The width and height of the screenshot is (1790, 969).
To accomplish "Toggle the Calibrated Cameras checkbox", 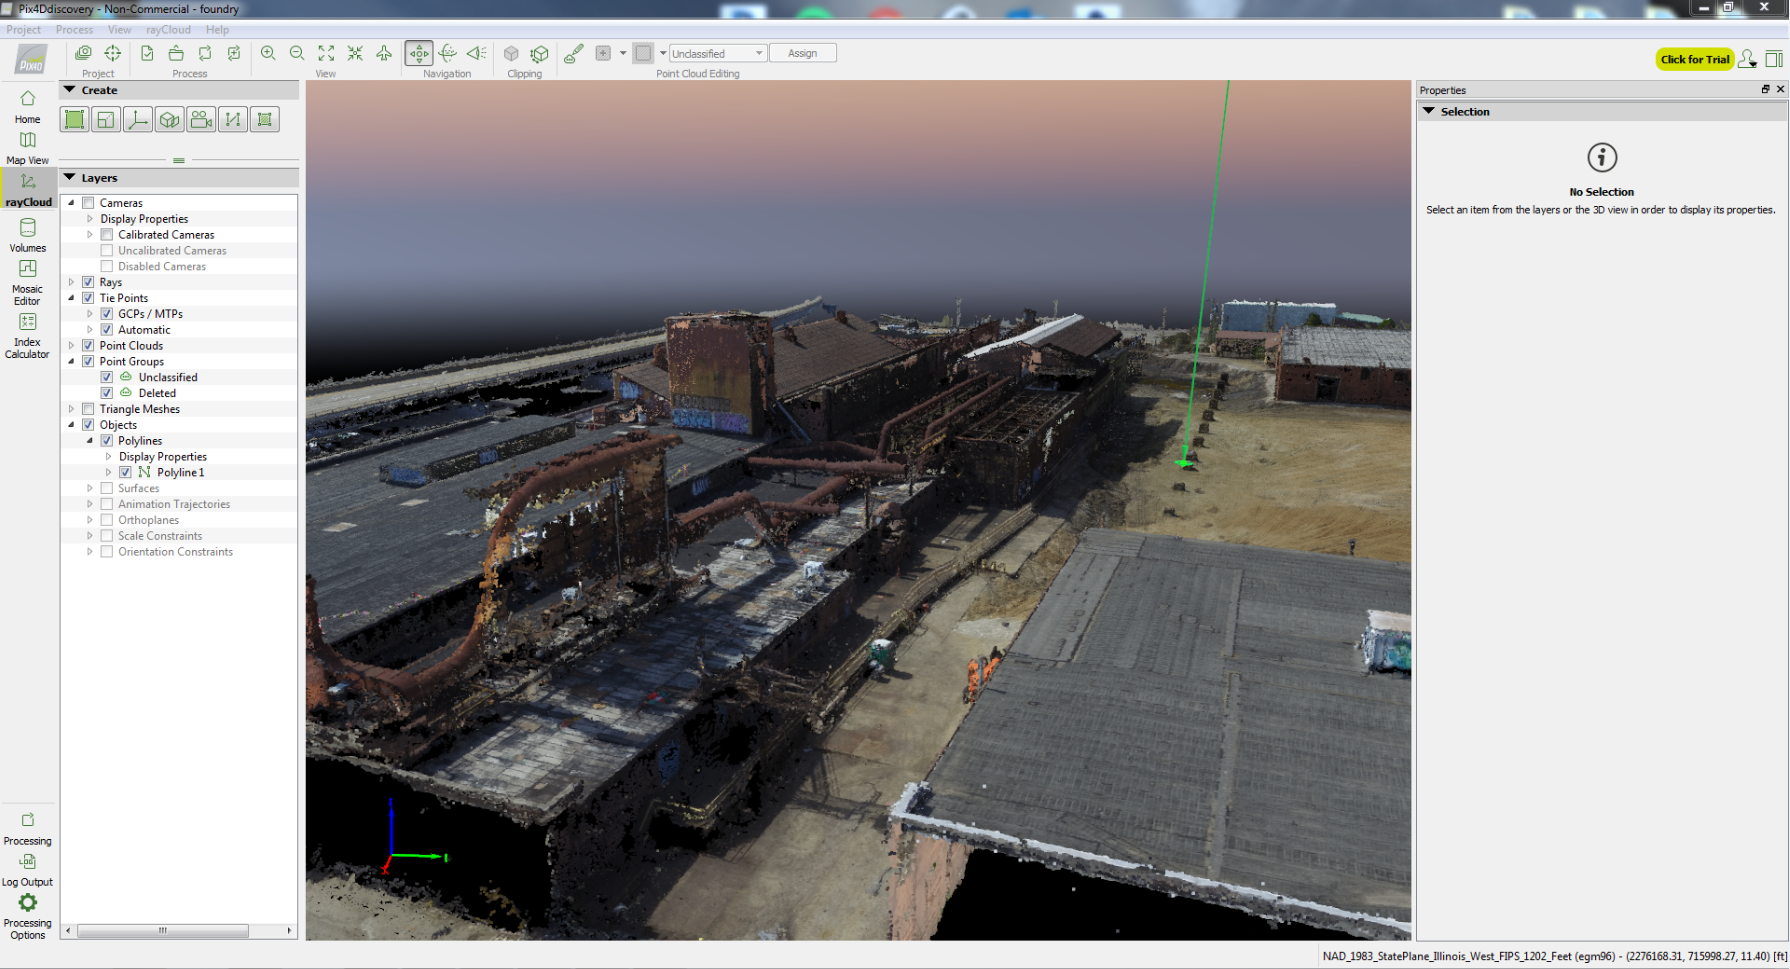I will (x=107, y=235).
